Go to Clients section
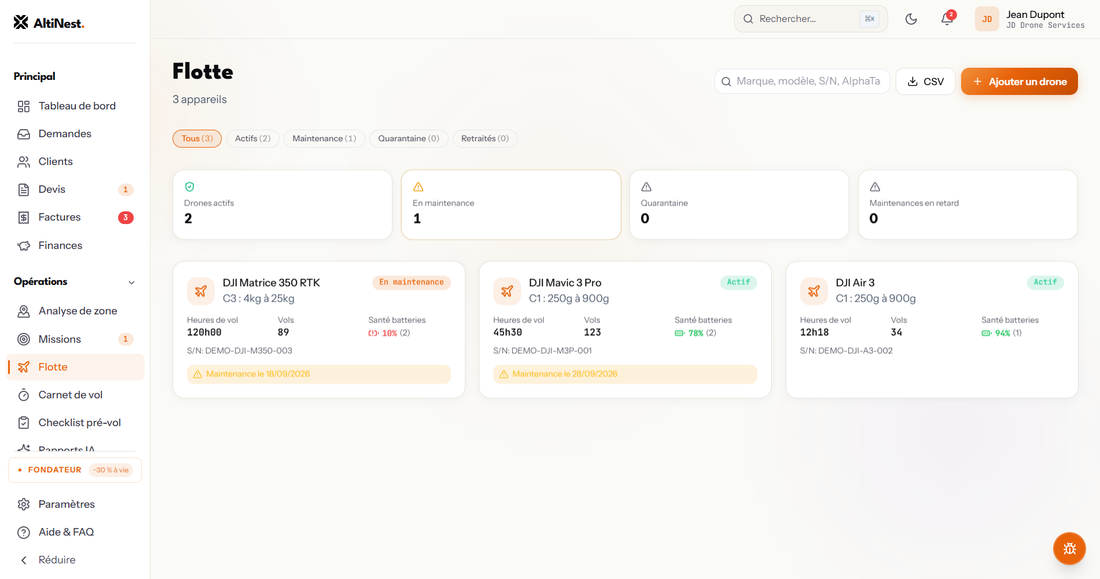 tap(76, 161)
